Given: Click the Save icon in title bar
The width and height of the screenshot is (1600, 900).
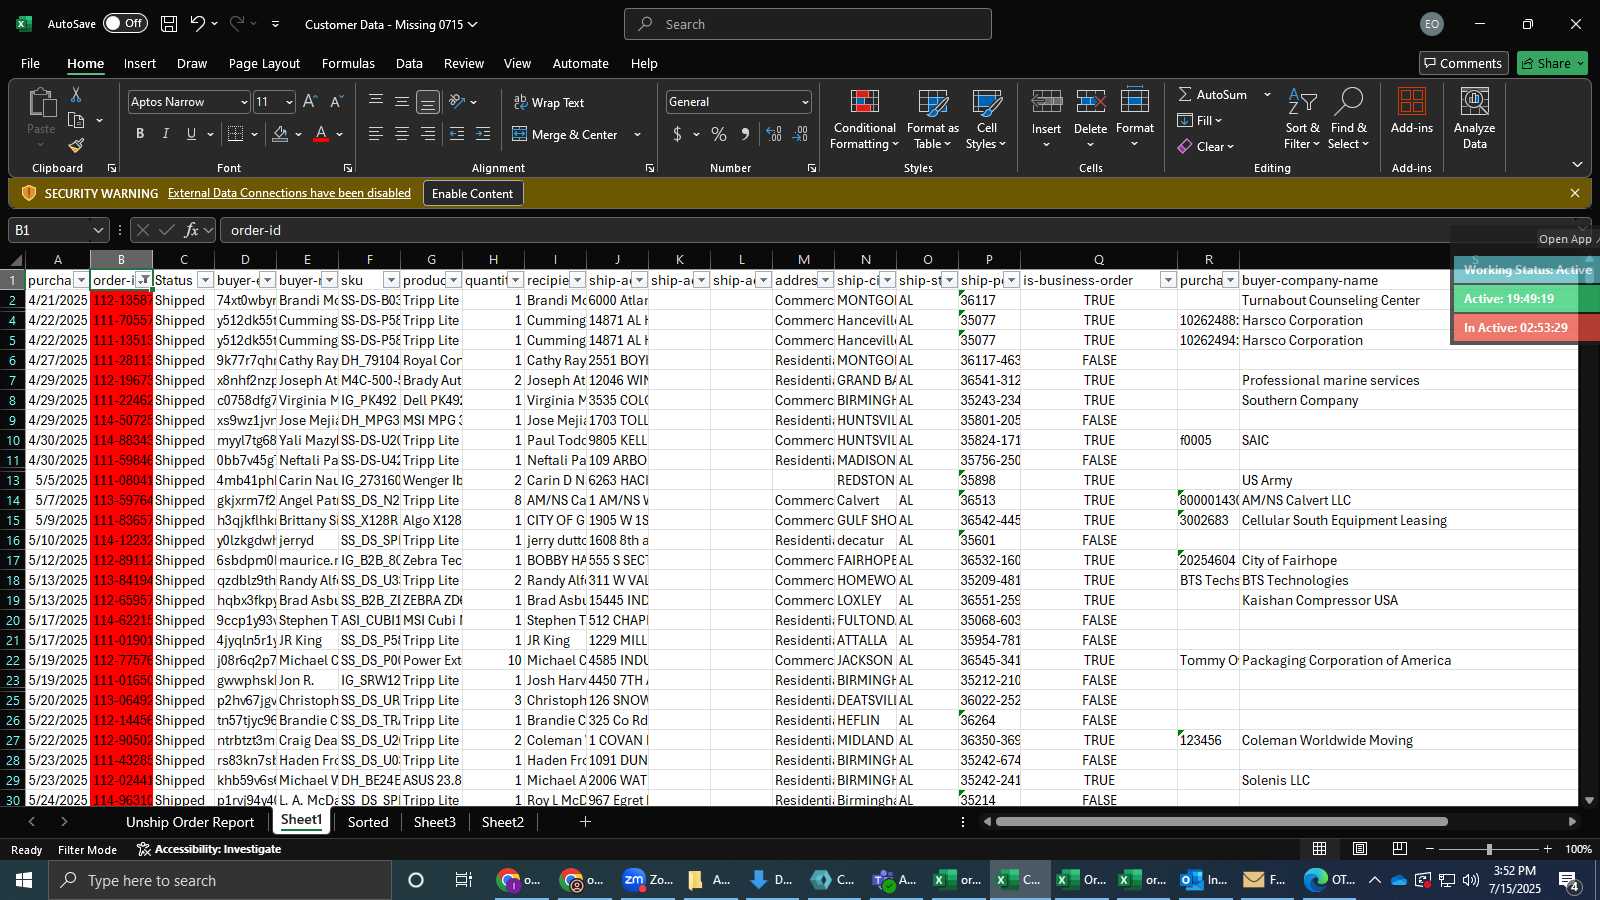Looking at the screenshot, I should pos(169,24).
